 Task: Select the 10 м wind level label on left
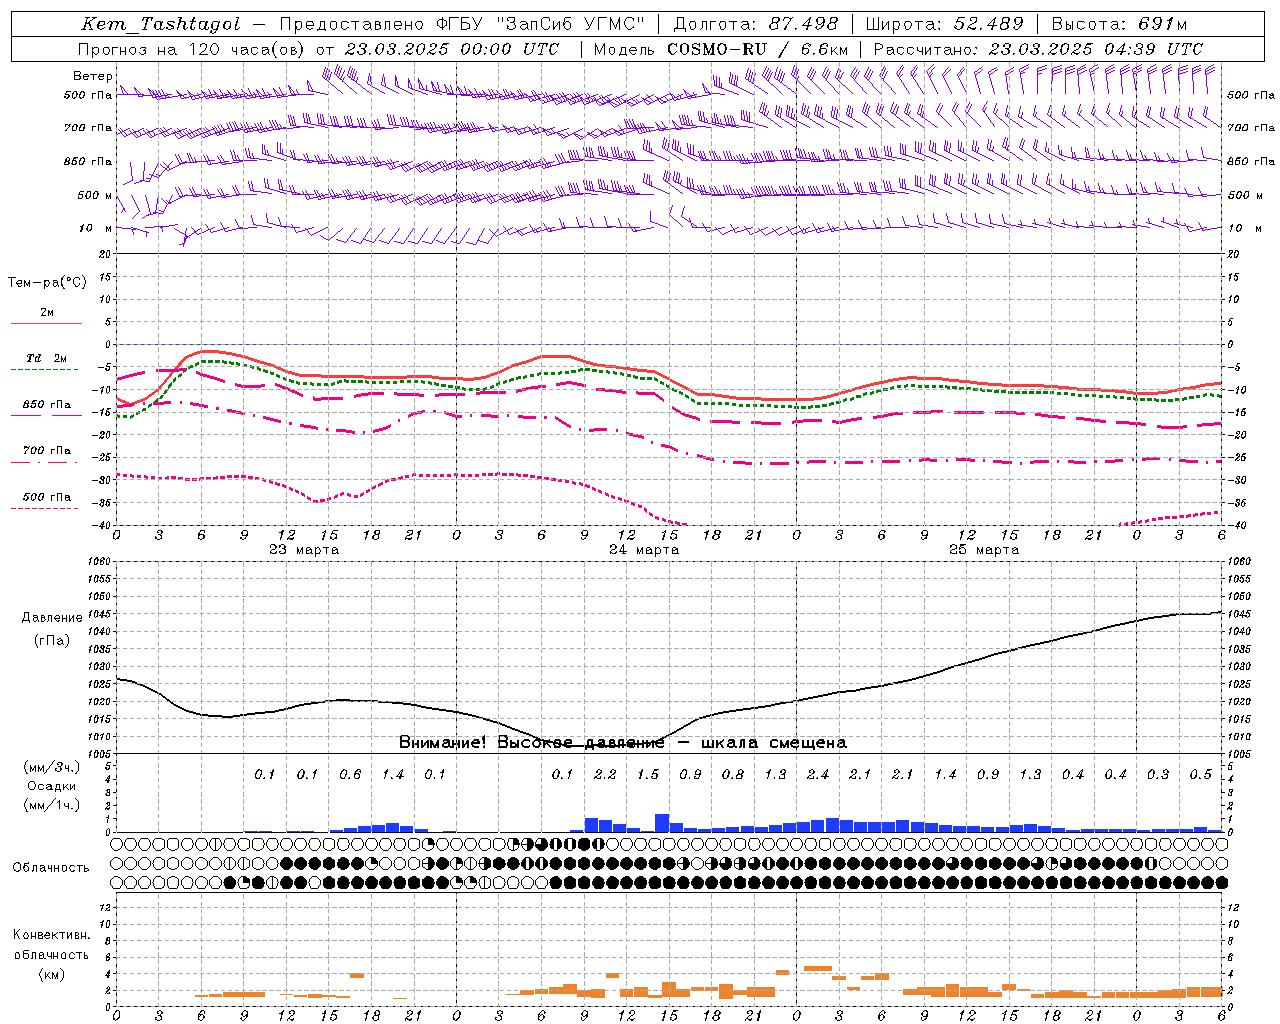(96, 228)
